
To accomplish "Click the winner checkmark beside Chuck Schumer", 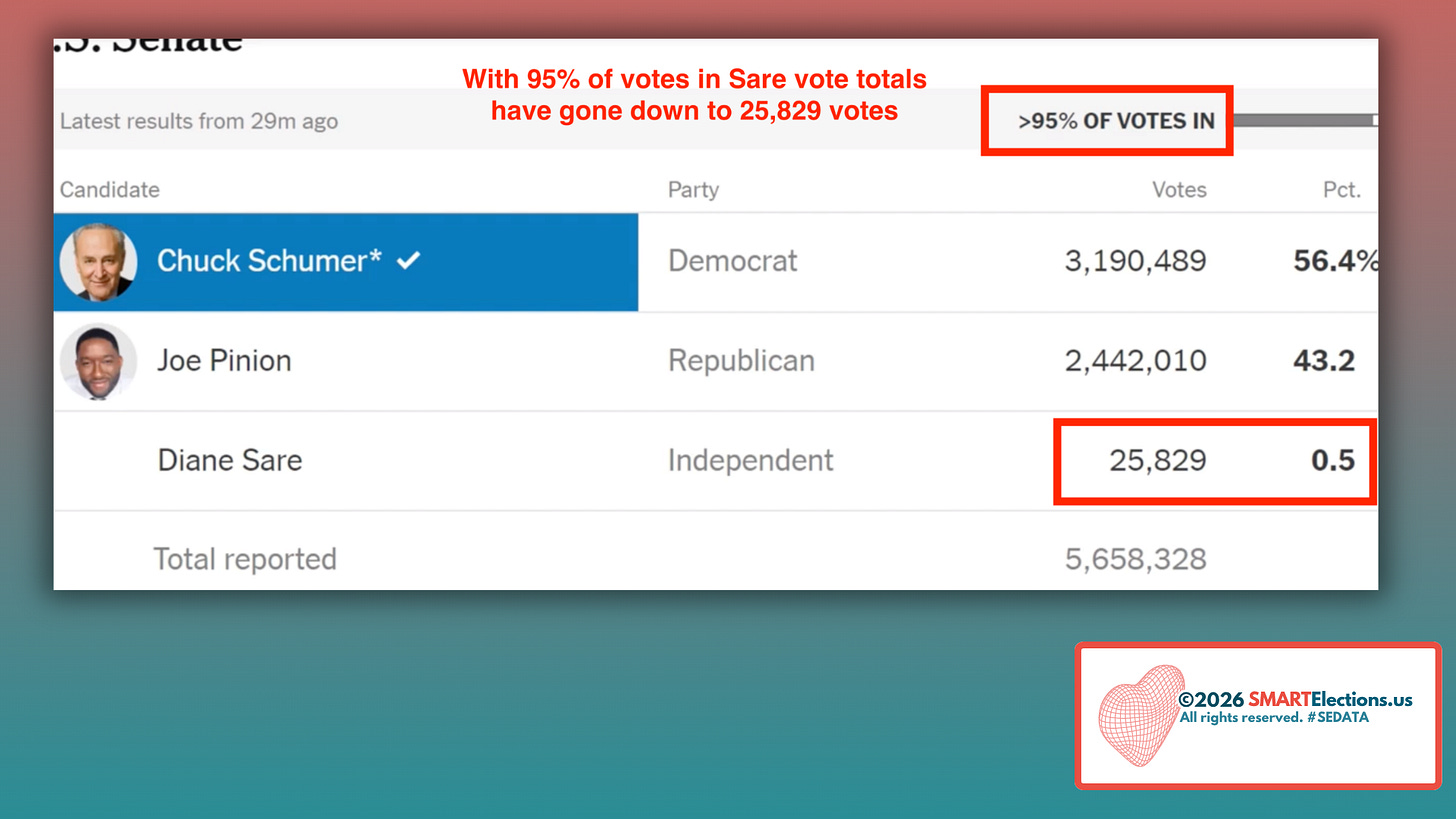I will point(408,261).
